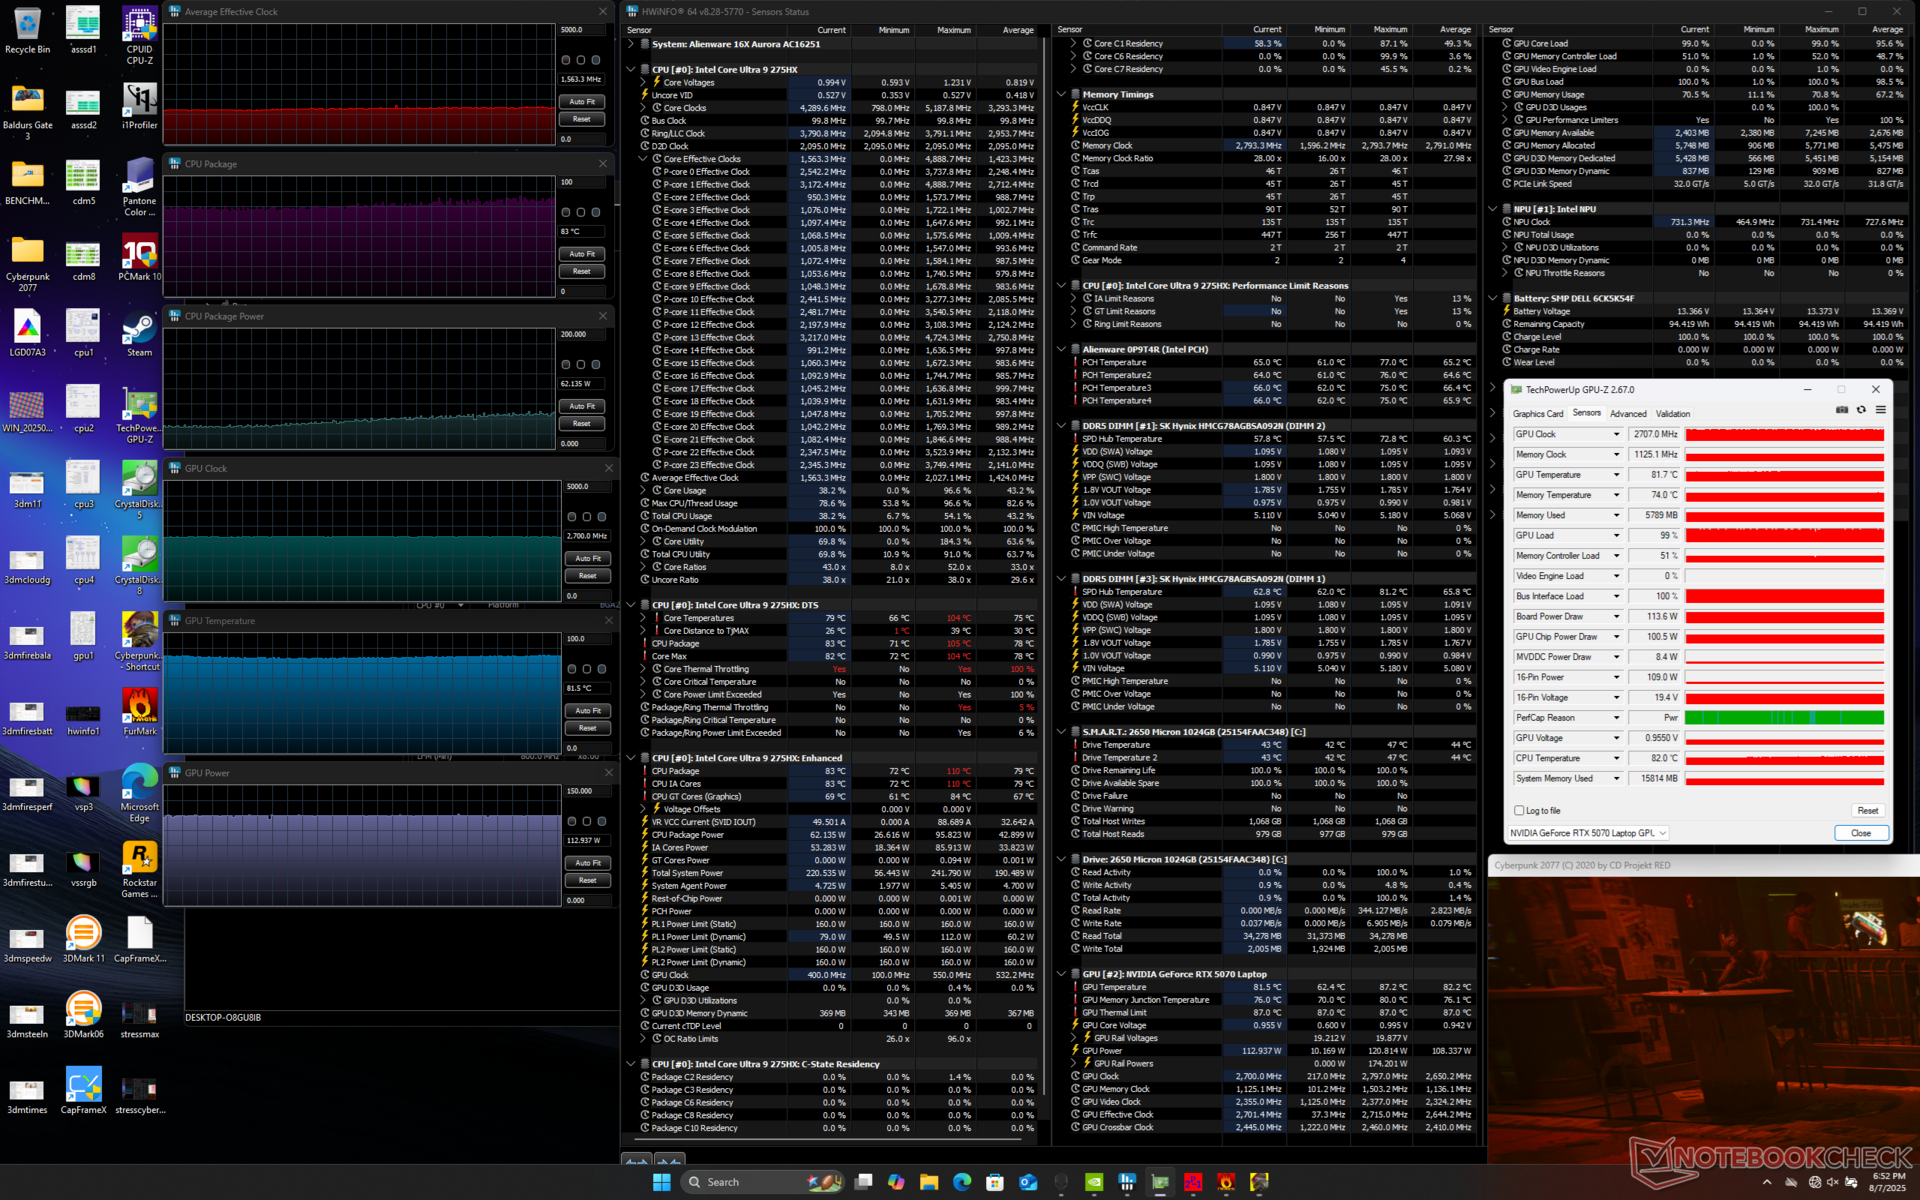Collapse the Memory Timings sensor group
Image resolution: width=1920 pixels, height=1200 pixels.
pos(1061,95)
